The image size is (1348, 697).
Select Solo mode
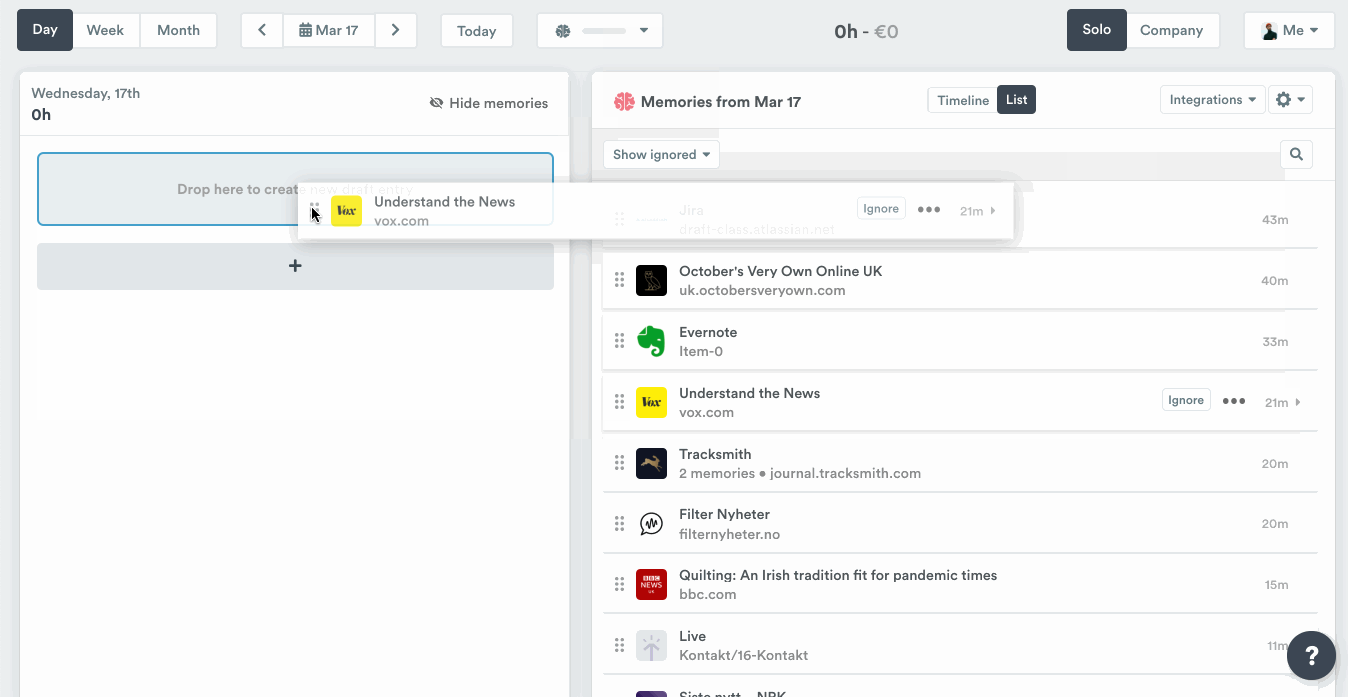(x=1096, y=30)
